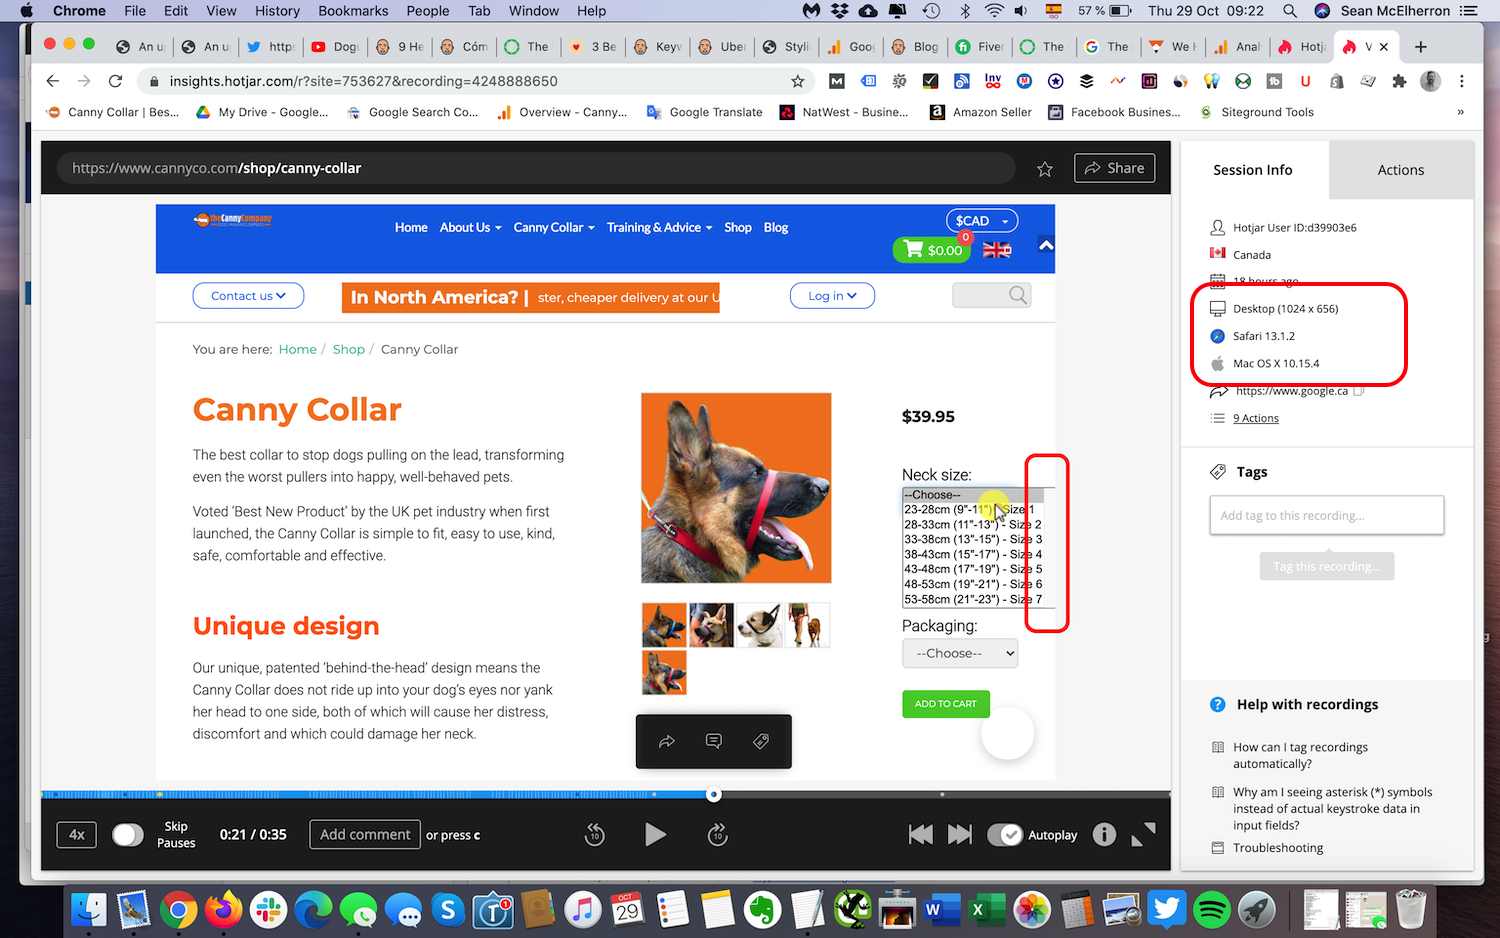Viewport: 1500px width, 938px height.
Task: Jump to previous recording
Action: pos(920,835)
